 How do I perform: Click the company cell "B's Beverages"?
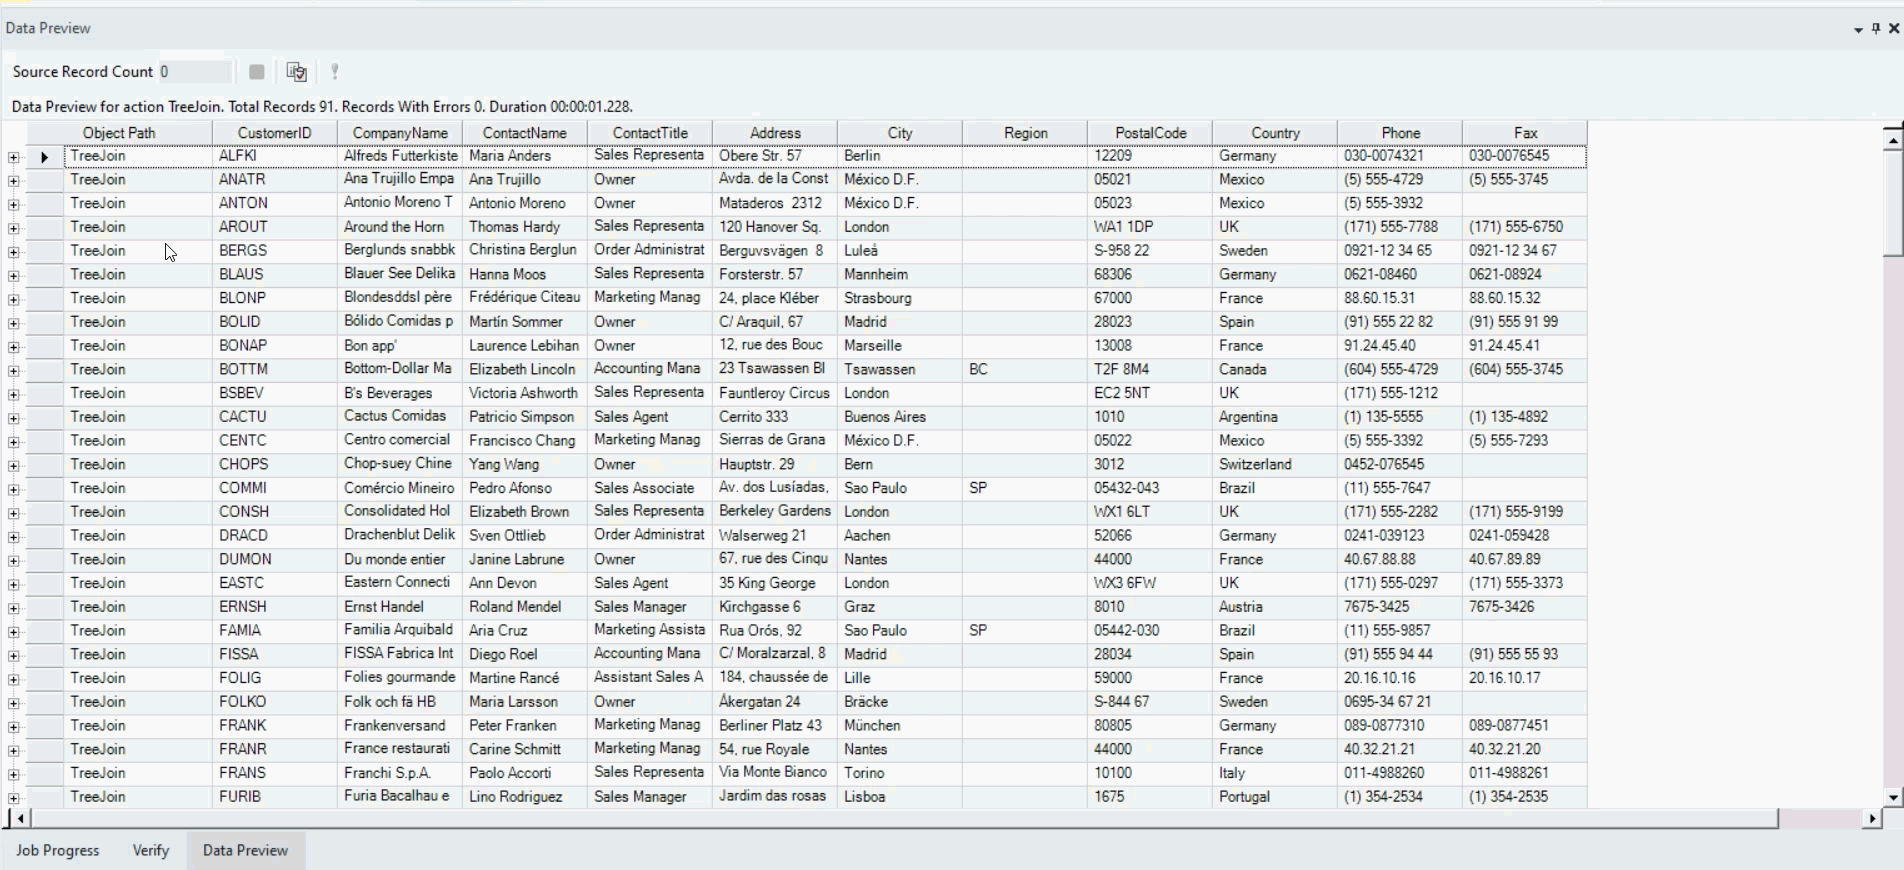[400, 393]
